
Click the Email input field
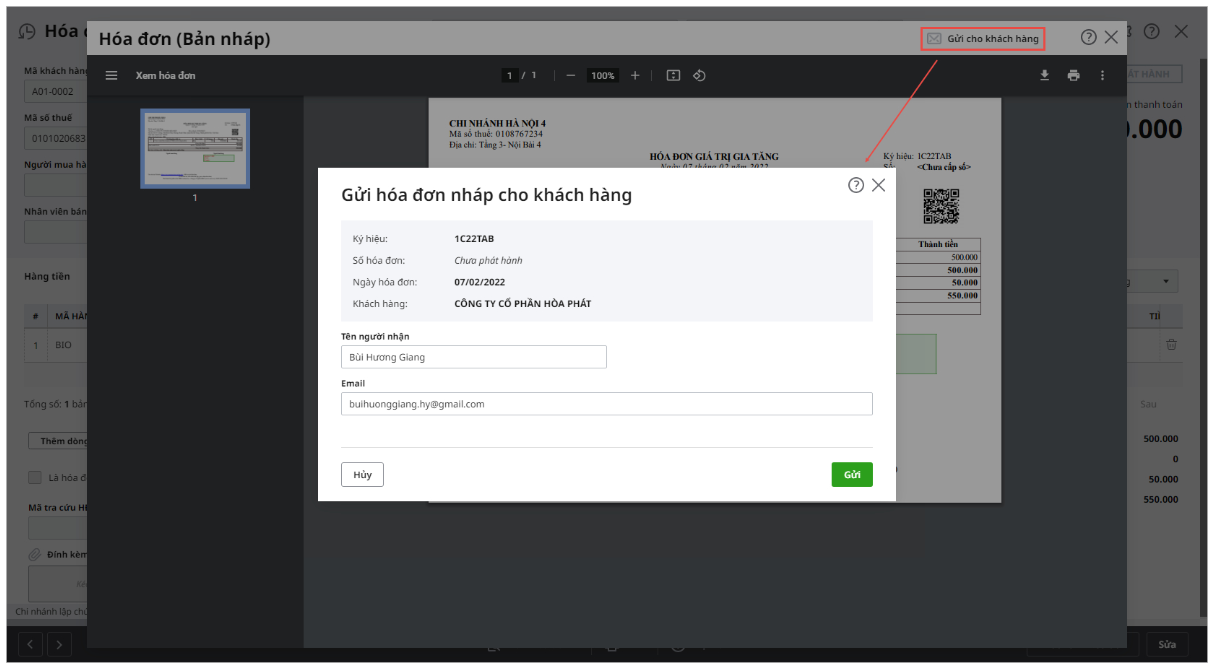pyautogui.click(x=607, y=404)
